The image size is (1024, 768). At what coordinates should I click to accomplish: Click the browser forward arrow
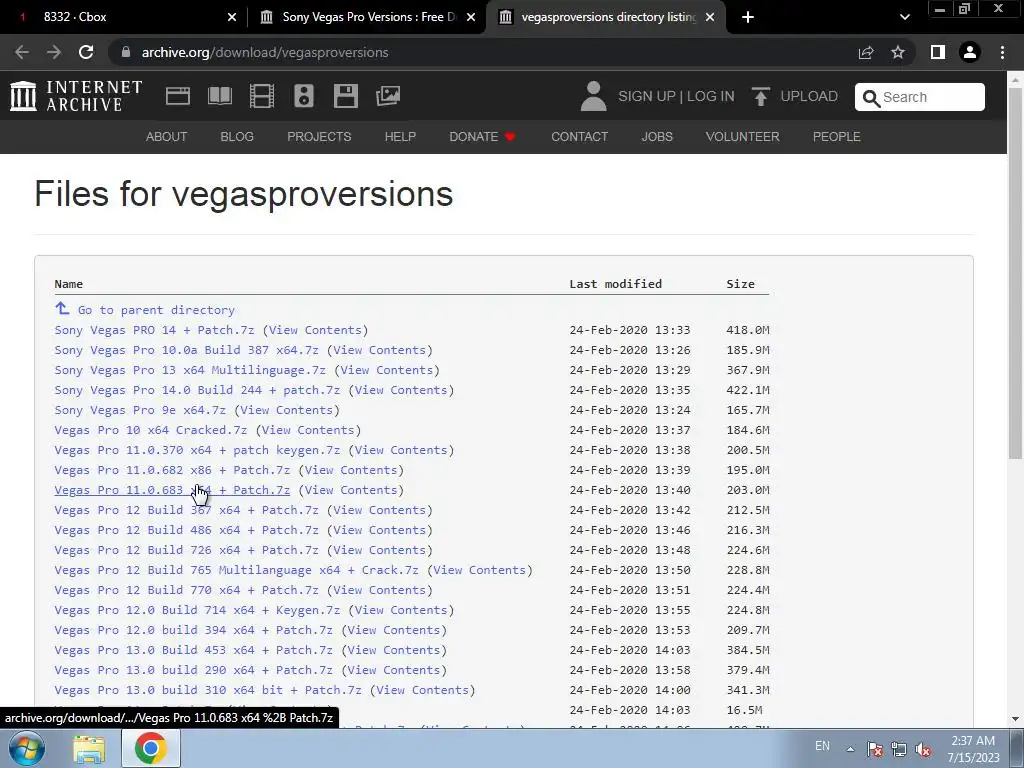54,52
